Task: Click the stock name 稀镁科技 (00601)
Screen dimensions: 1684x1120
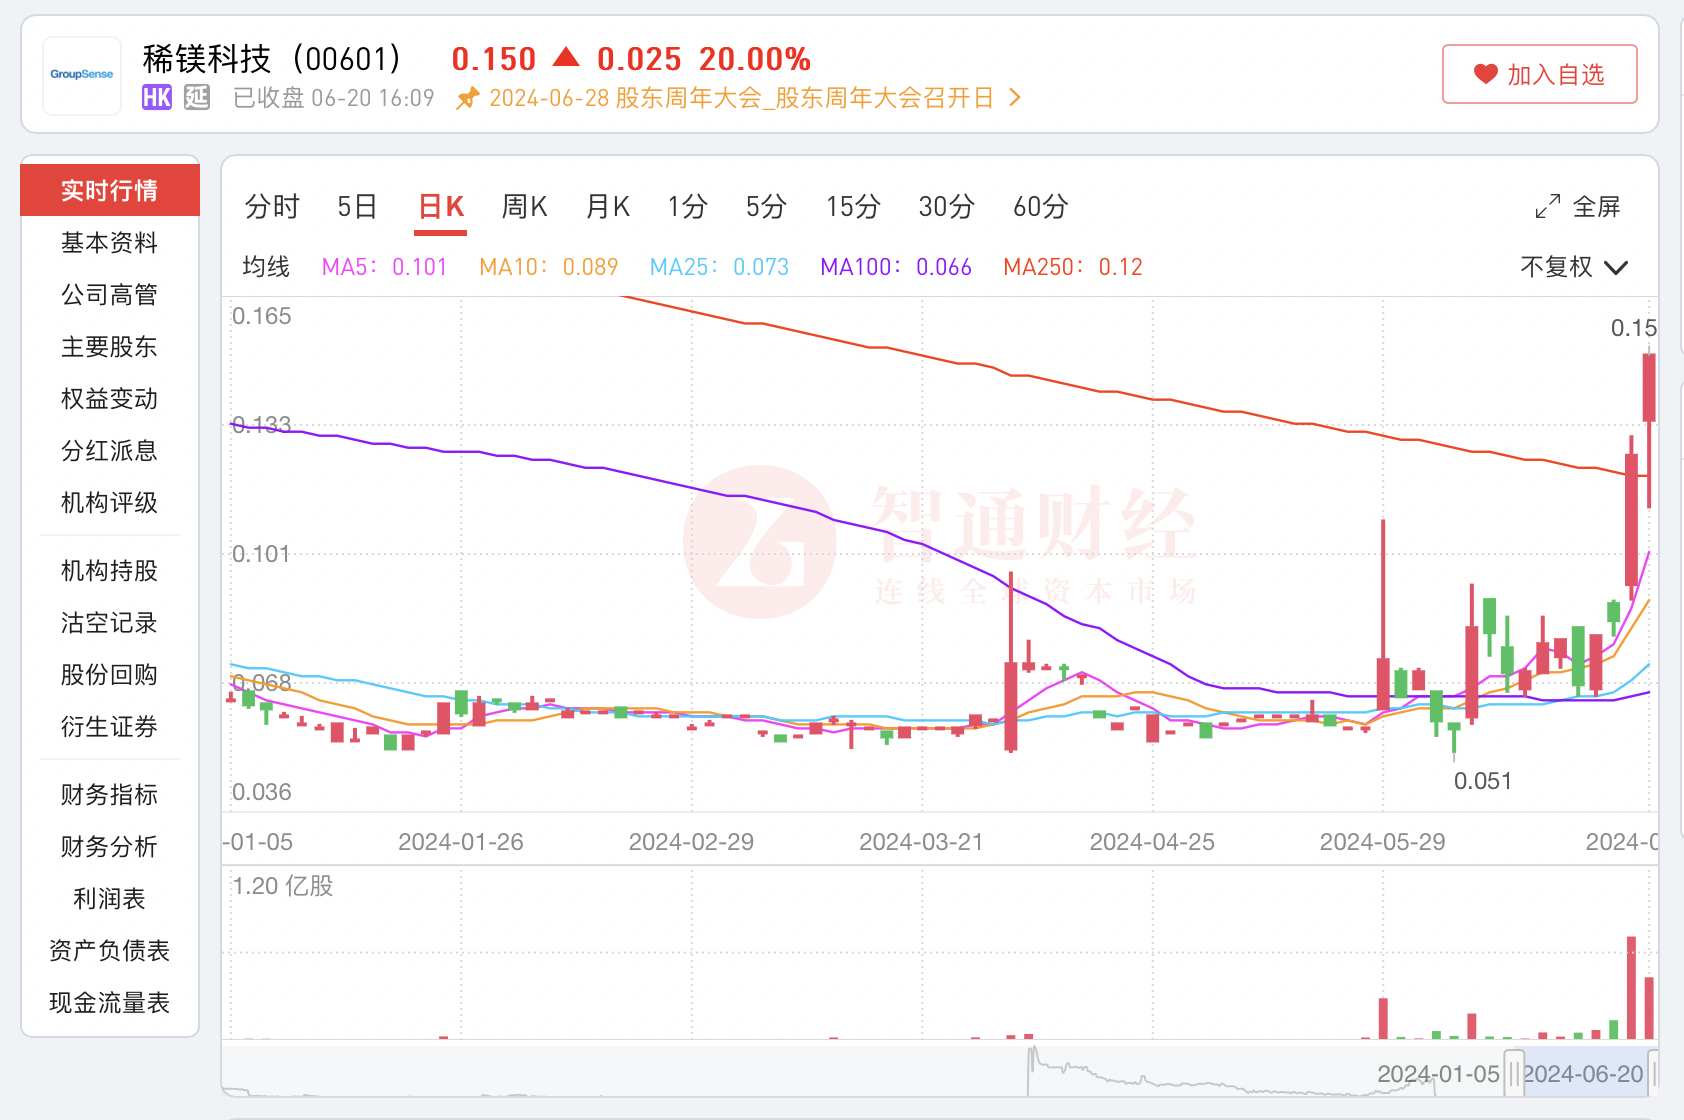Action: (x=272, y=59)
